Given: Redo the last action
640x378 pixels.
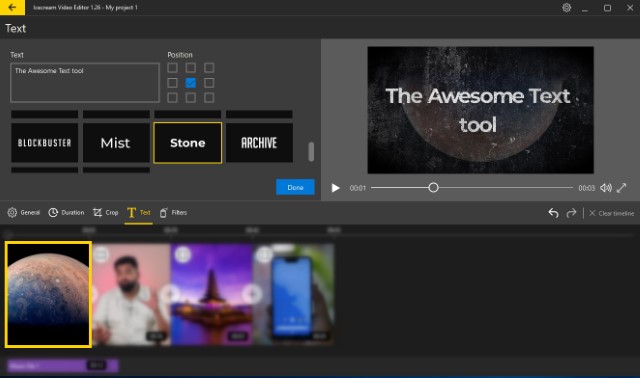Looking at the screenshot, I should [x=571, y=213].
